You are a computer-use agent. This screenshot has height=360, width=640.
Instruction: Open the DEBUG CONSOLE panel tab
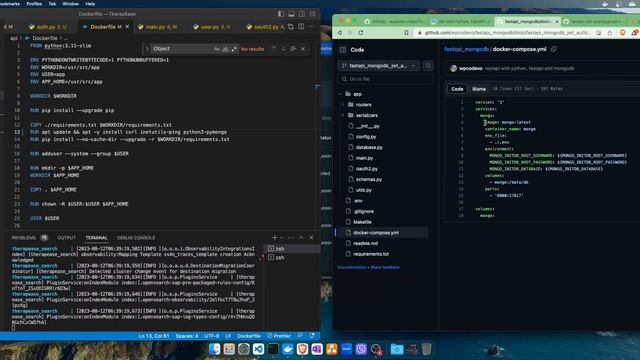coord(136,238)
